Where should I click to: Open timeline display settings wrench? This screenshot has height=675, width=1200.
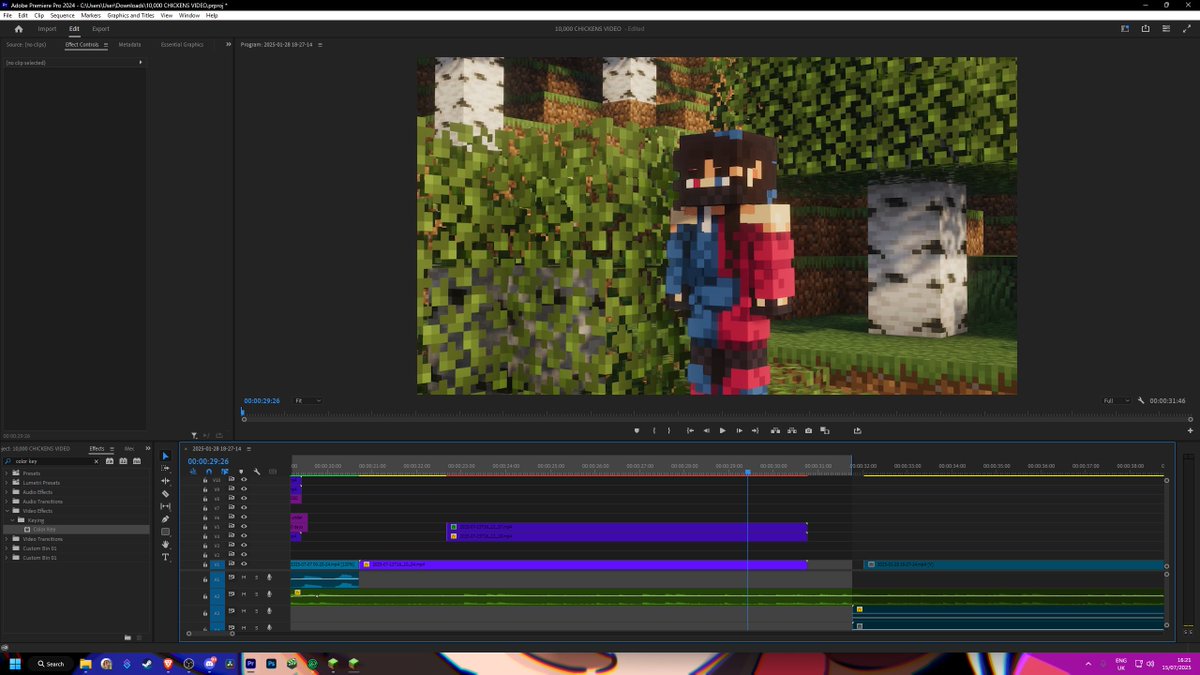[x=257, y=471]
